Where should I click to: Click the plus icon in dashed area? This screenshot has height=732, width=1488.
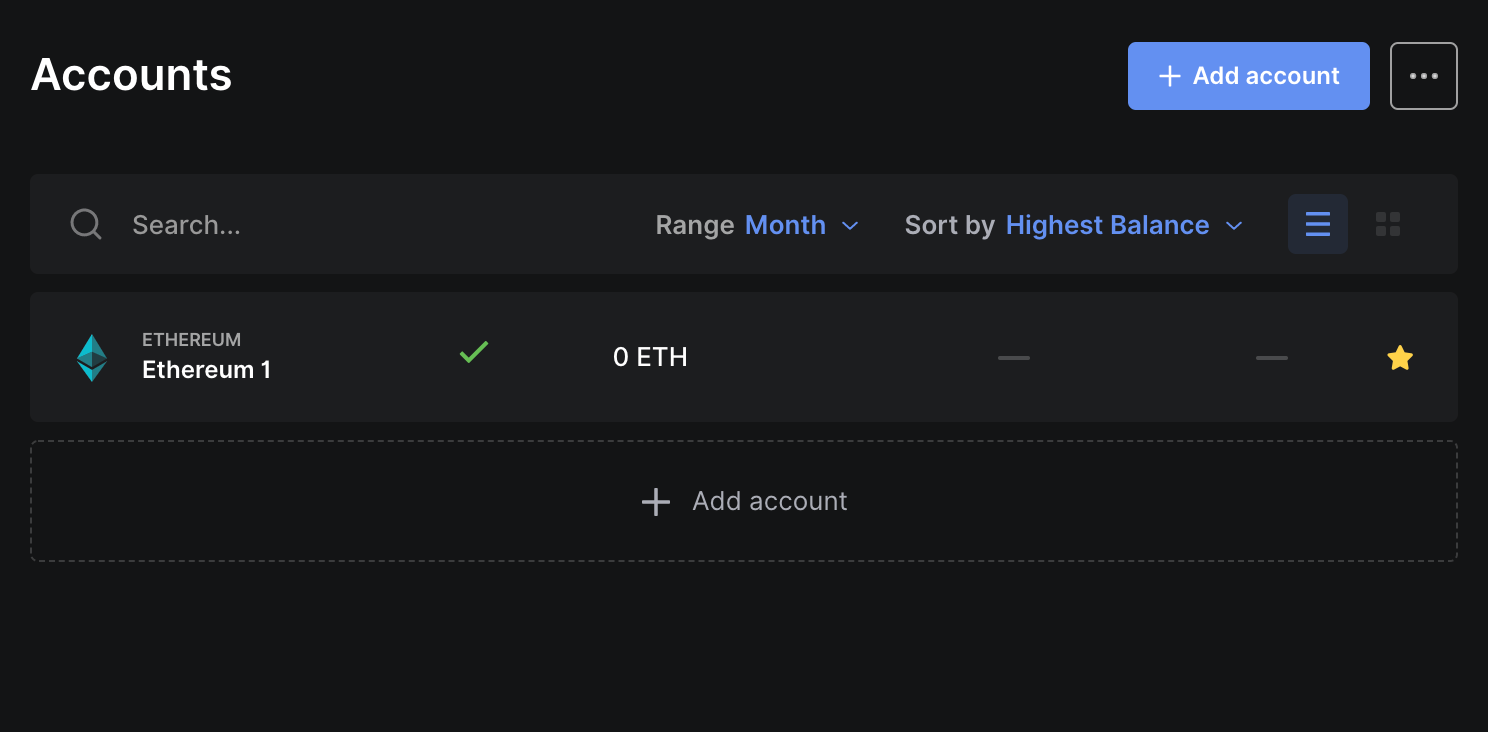pyautogui.click(x=656, y=502)
